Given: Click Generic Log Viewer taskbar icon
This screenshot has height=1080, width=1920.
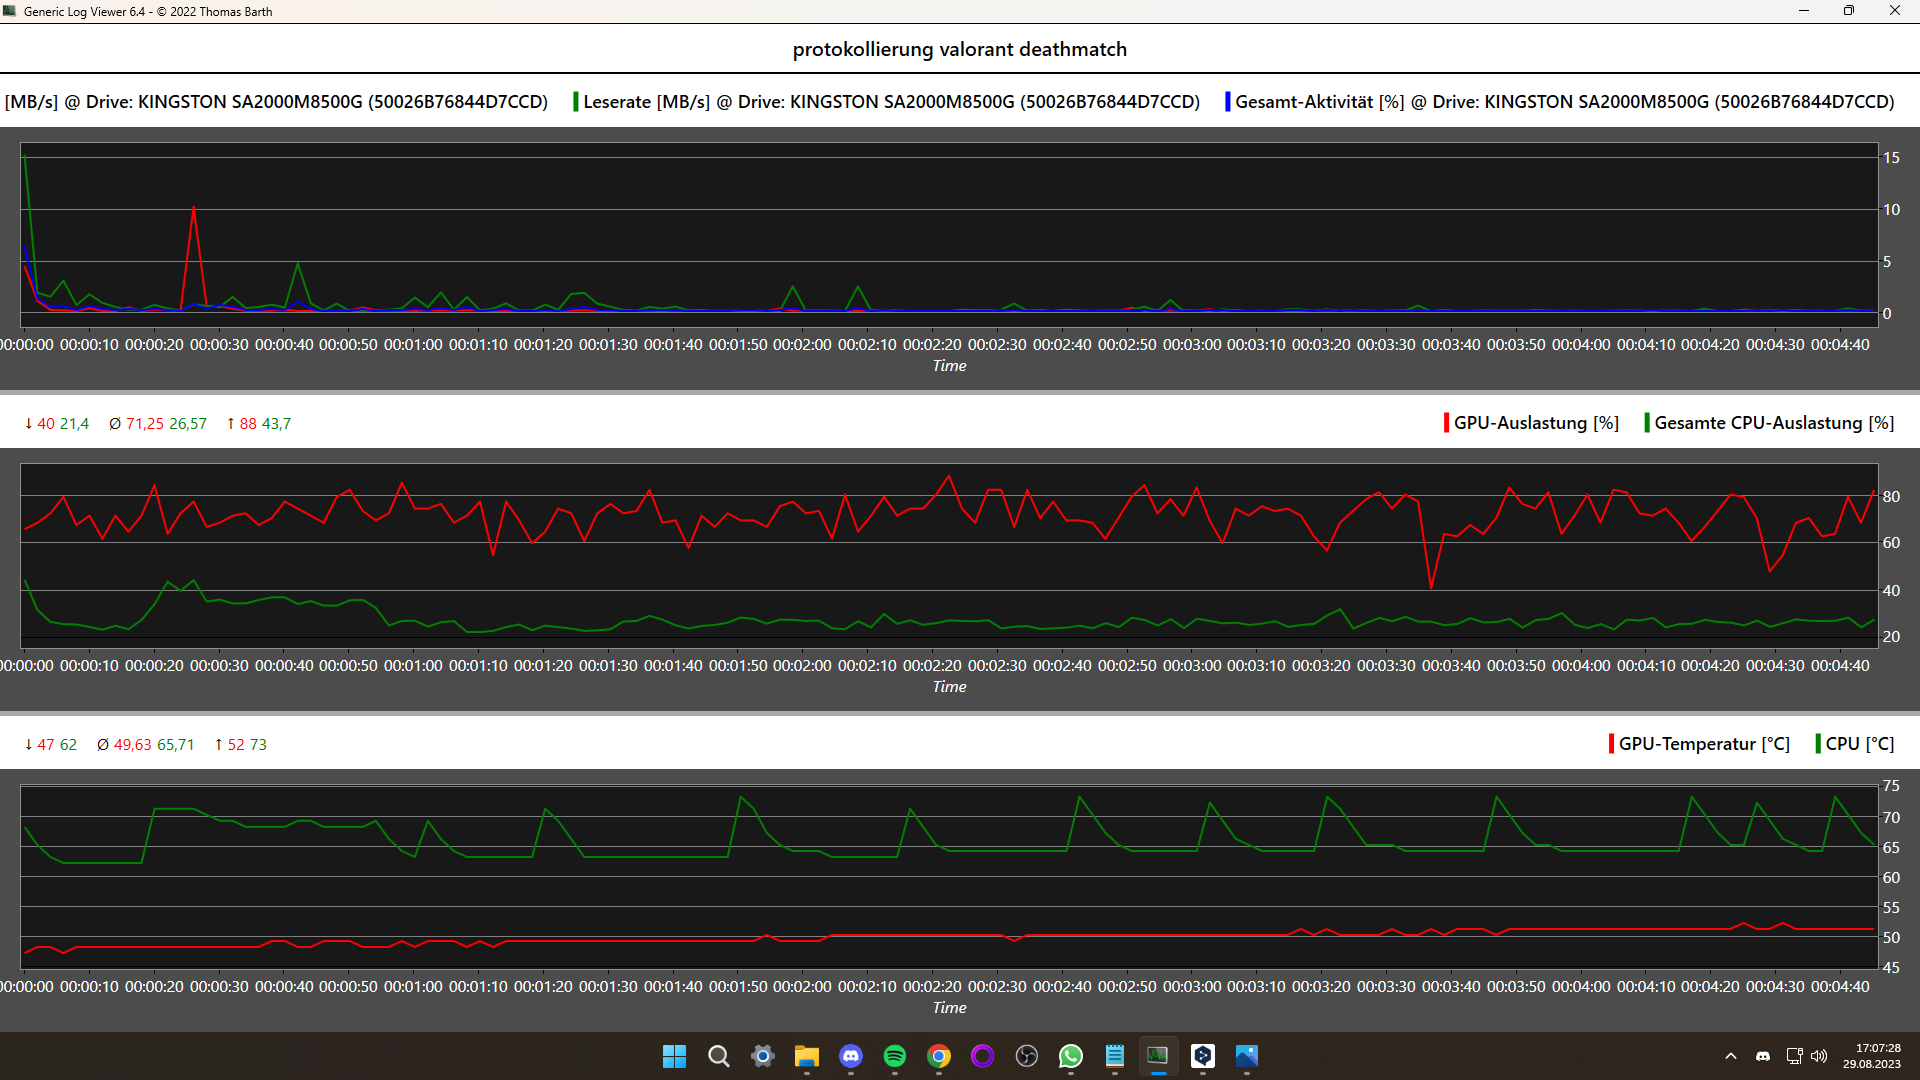Looking at the screenshot, I should [1158, 1056].
